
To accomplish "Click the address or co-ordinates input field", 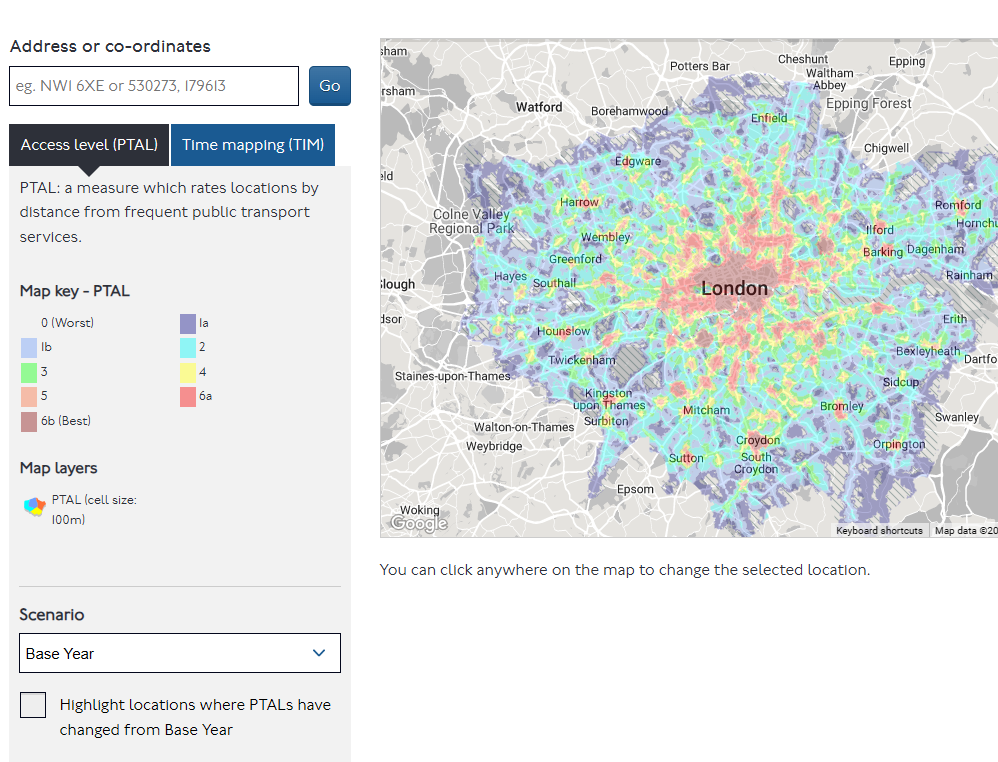I will [x=154, y=86].
